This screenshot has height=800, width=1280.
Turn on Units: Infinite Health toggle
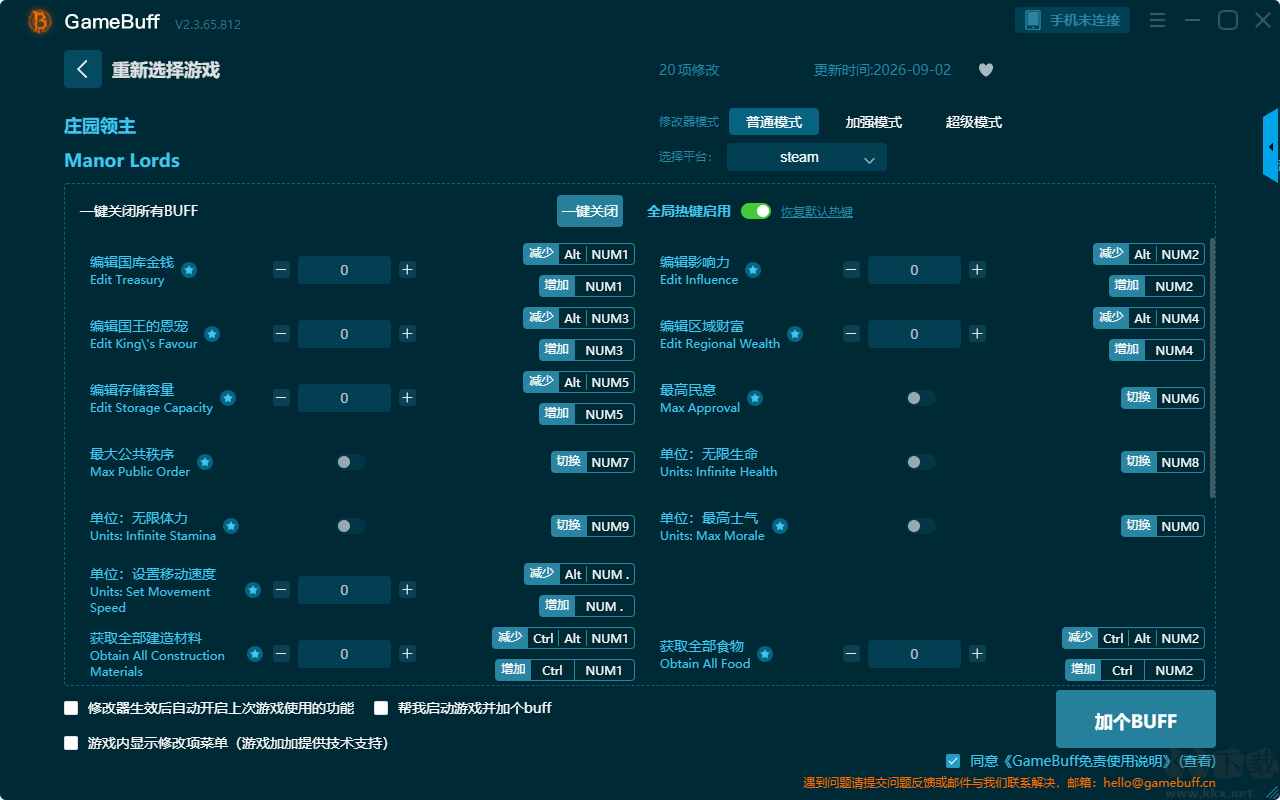(921, 462)
